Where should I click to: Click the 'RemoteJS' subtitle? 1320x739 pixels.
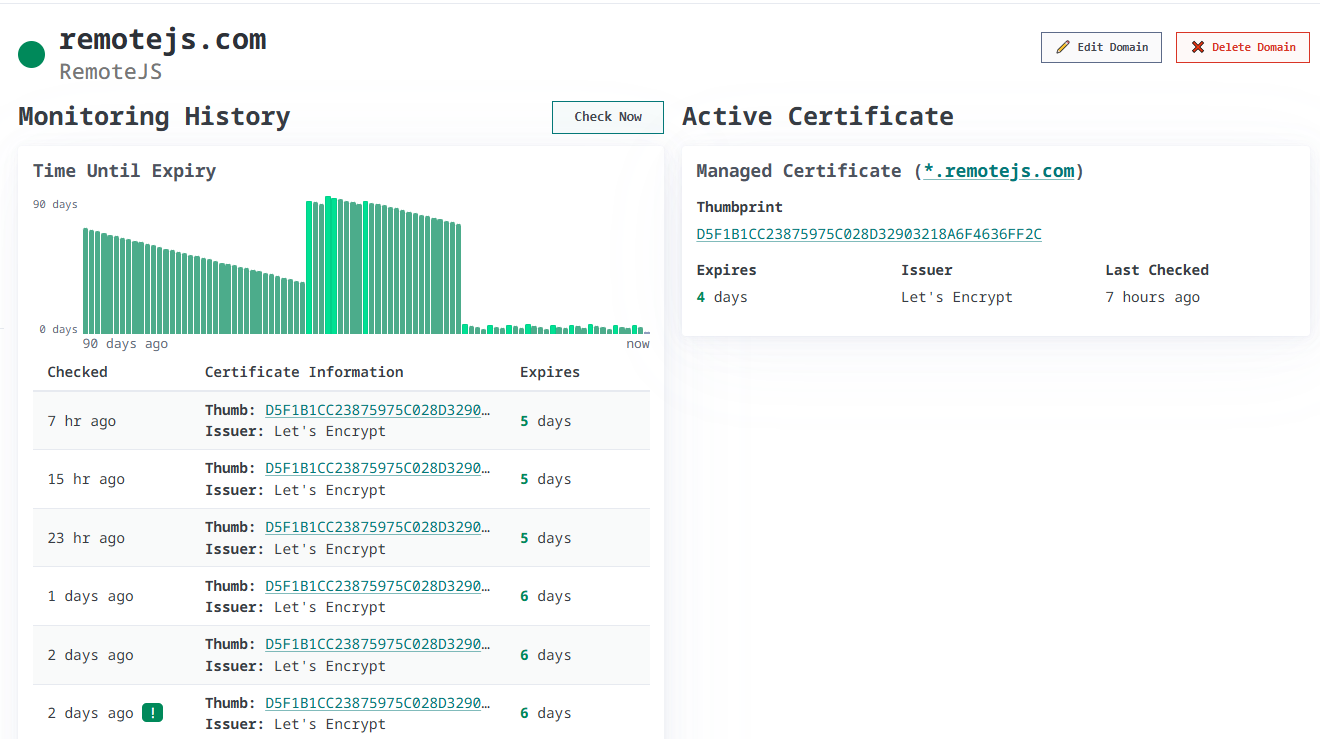(x=111, y=72)
